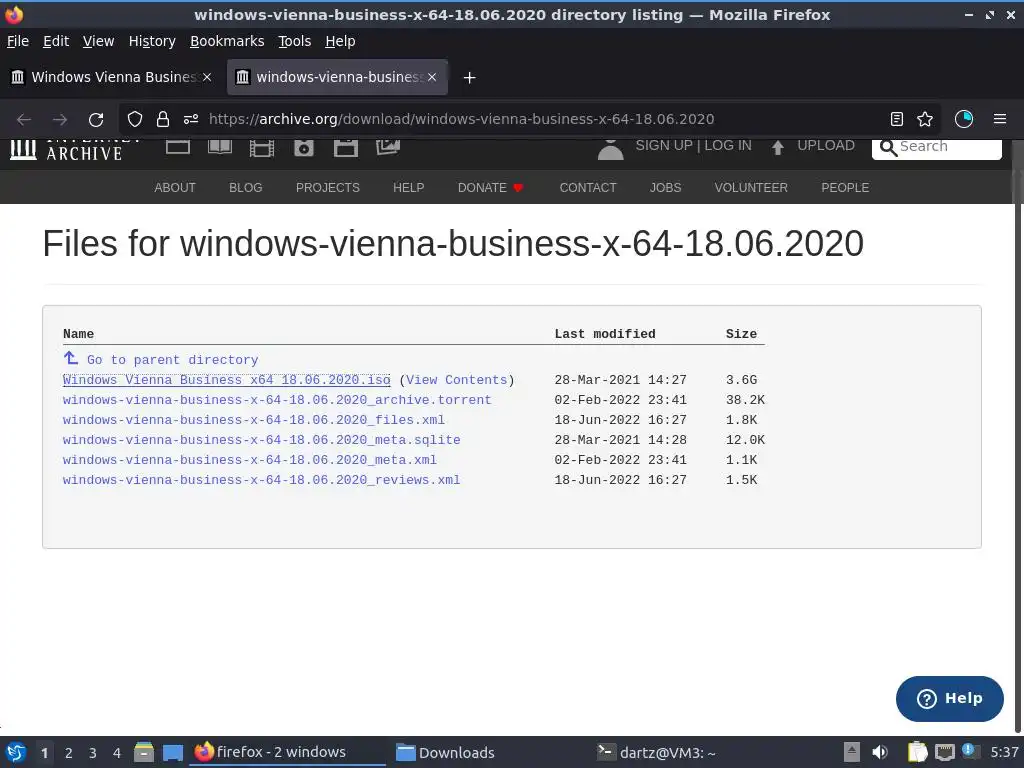Open the VOLUNTEER nav link

[x=751, y=187]
